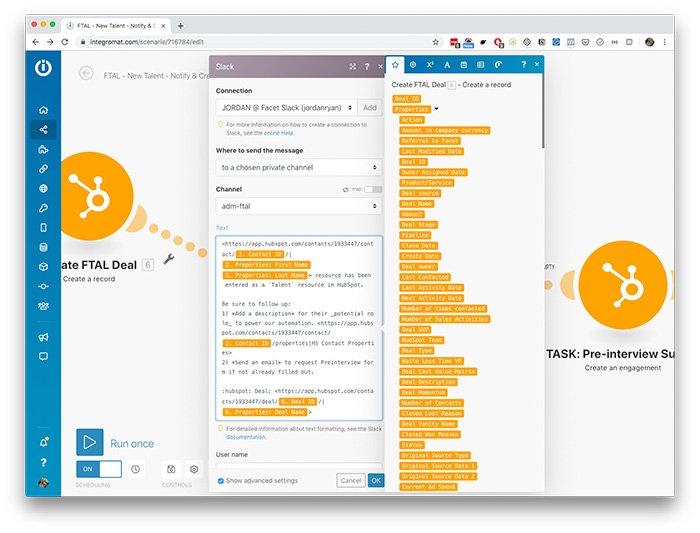Open Keys icon in sidebar
700x533 pixels.
click(43, 208)
